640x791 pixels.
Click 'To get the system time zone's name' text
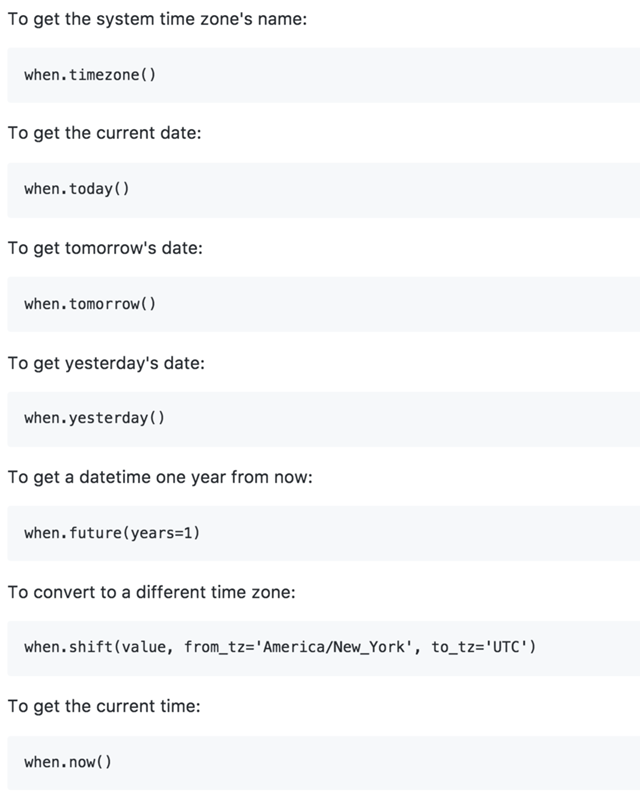click(157, 19)
